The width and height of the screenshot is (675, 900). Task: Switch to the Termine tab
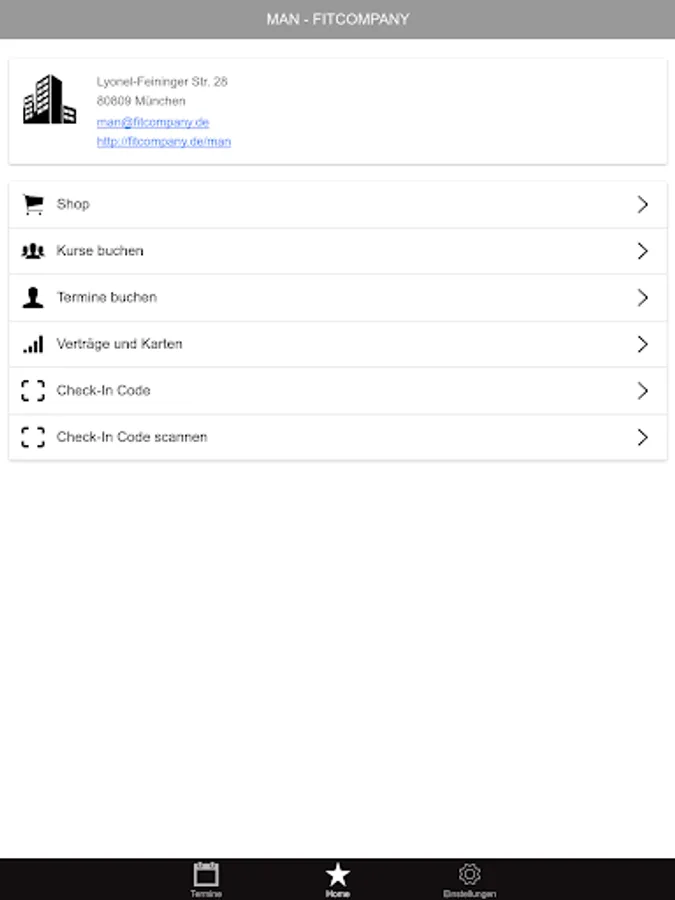(x=206, y=879)
